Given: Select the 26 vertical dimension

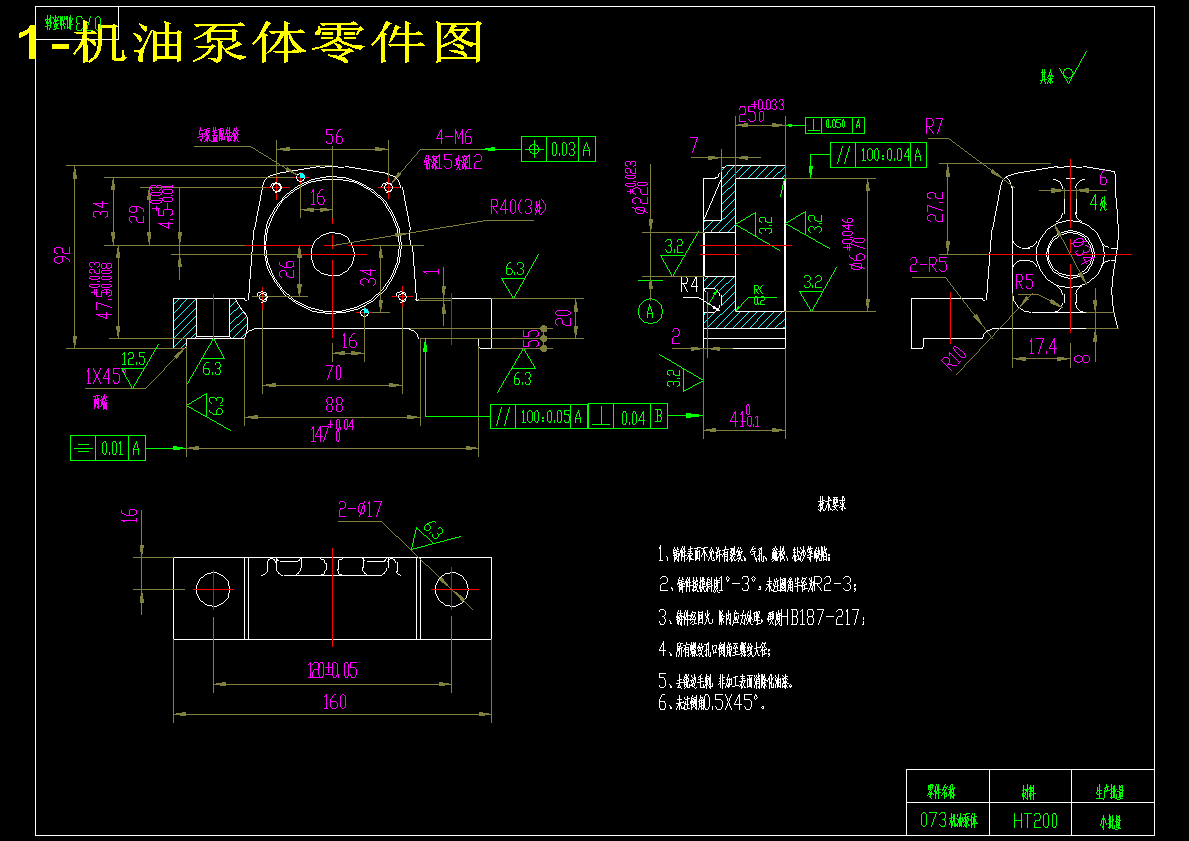Looking at the screenshot, I should point(286,269).
